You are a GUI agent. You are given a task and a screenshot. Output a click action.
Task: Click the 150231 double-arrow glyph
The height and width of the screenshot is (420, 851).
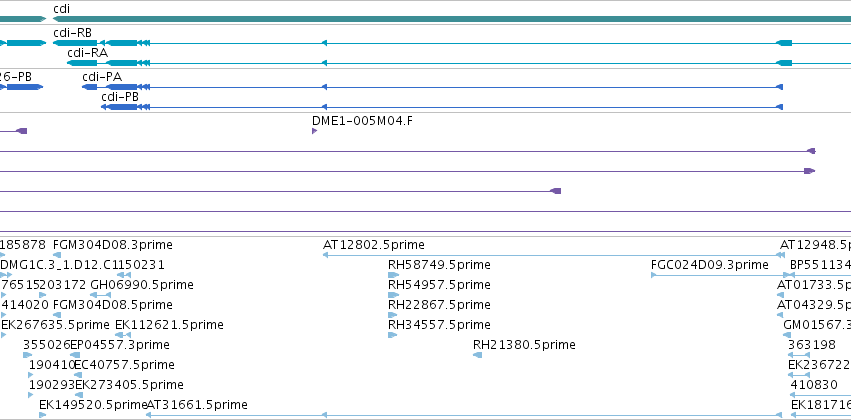[x=124, y=275]
